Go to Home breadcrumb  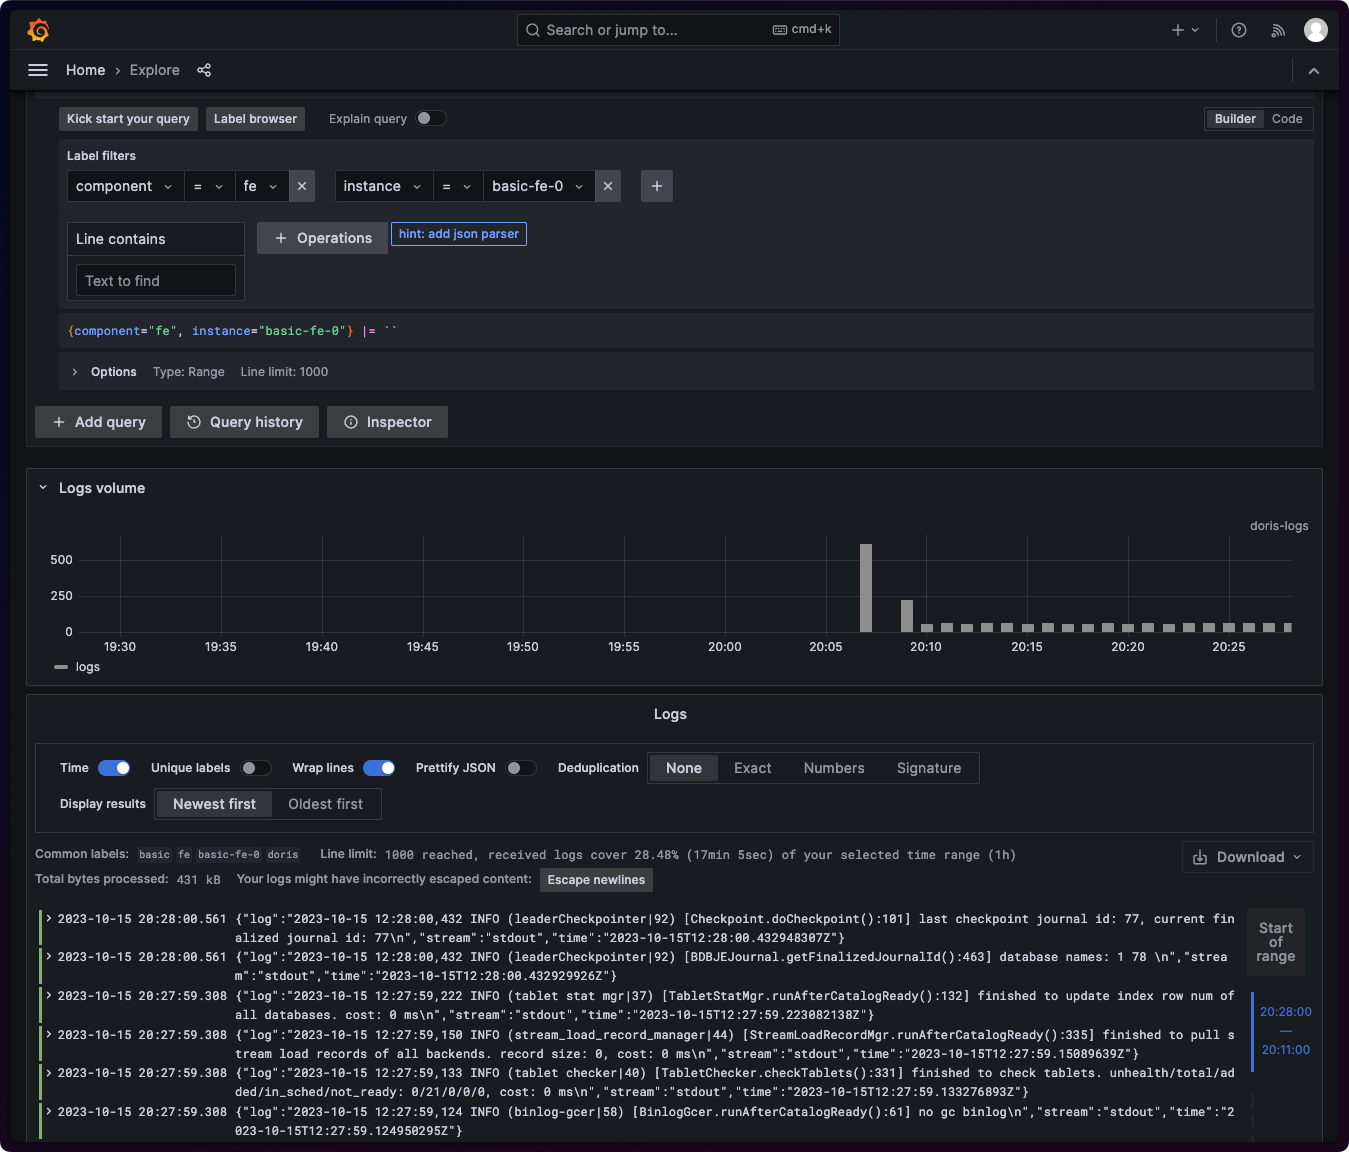tap(85, 70)
